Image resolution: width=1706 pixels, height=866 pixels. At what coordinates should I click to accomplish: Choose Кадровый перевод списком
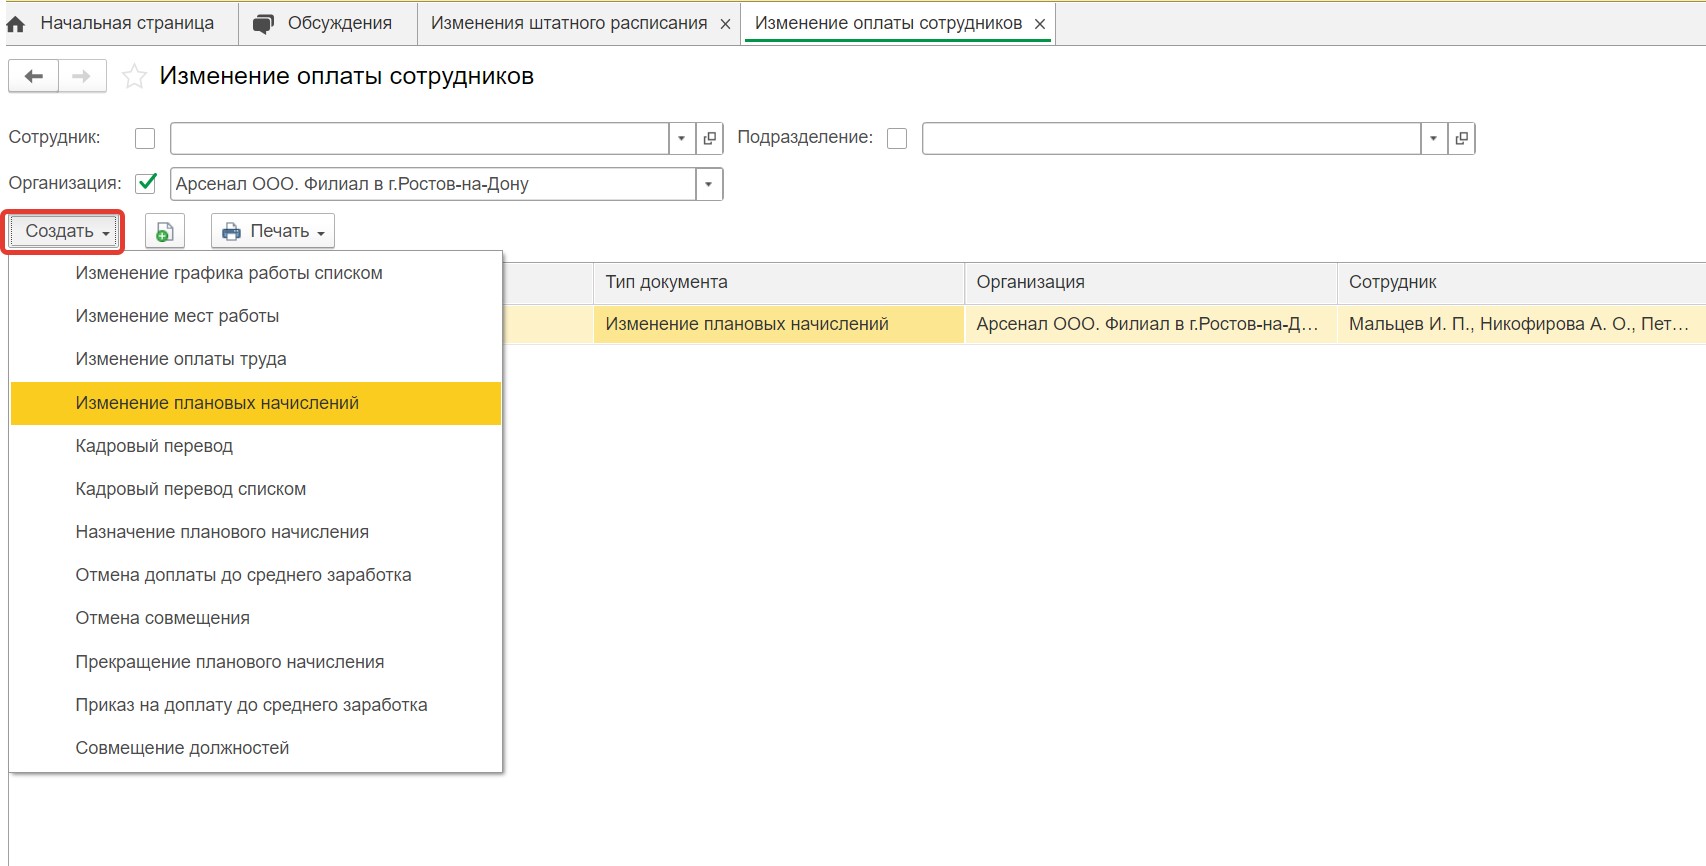tap(256, 489)
